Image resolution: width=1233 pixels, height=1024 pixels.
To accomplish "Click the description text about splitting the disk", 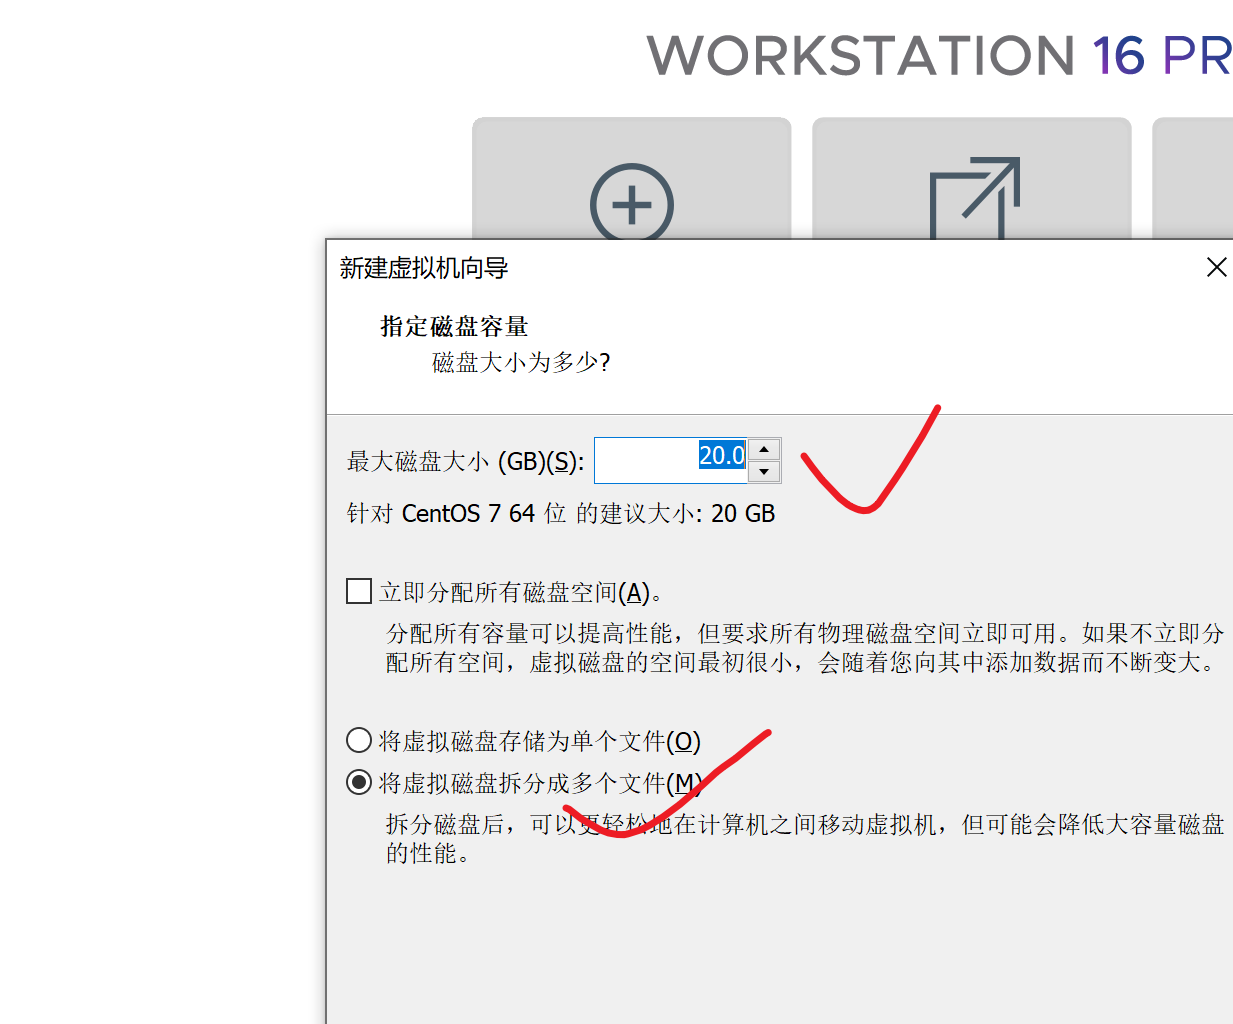I will [x=805, y=838].
